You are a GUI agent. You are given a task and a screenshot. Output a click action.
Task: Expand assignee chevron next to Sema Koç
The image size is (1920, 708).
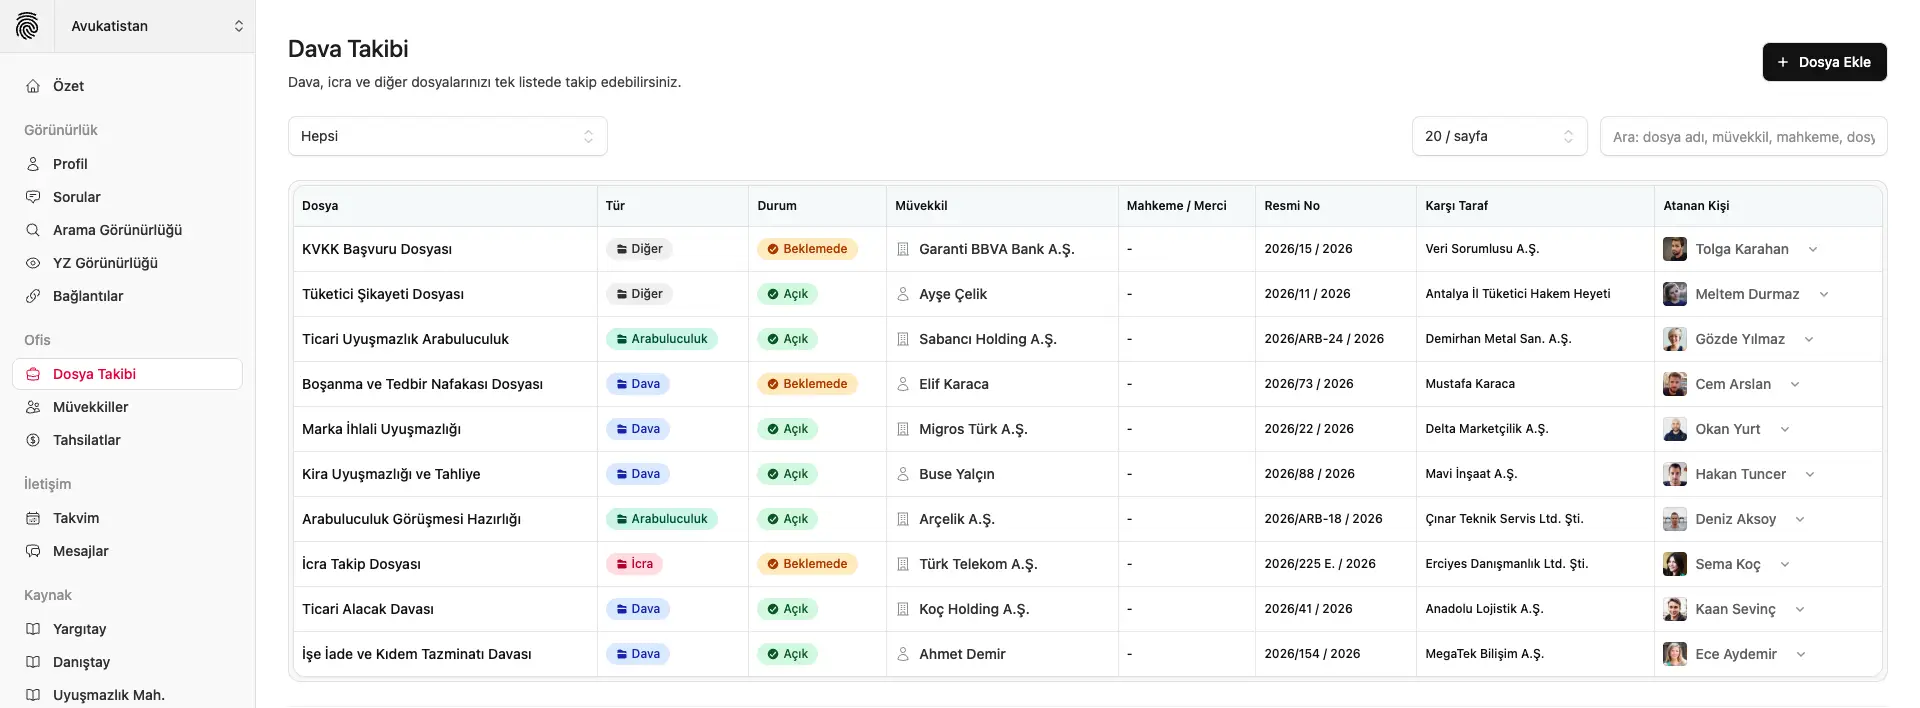click(1785, 564)
